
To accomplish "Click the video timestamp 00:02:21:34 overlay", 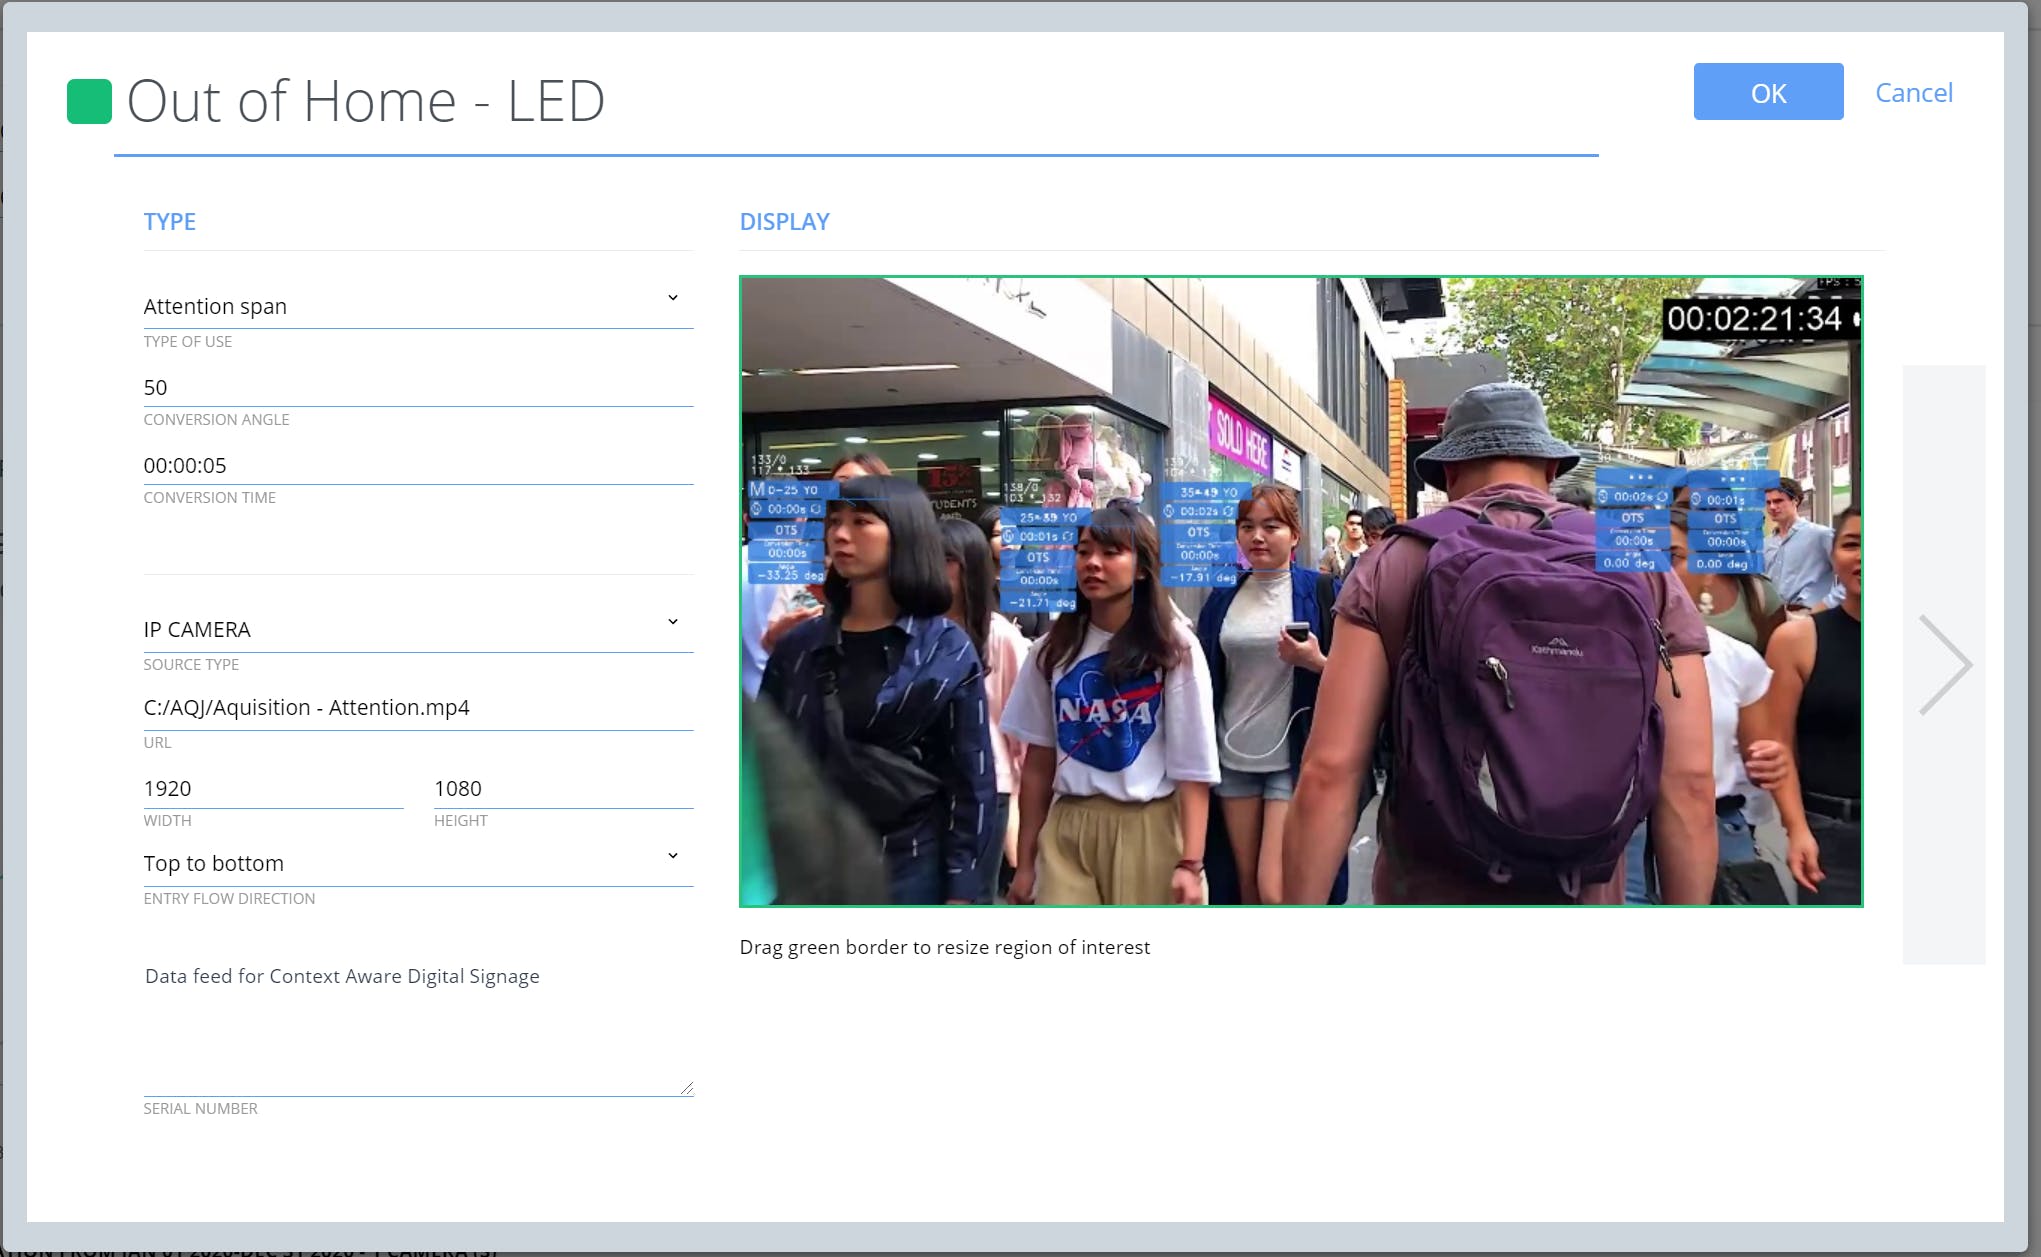I will pos(1755,319).
